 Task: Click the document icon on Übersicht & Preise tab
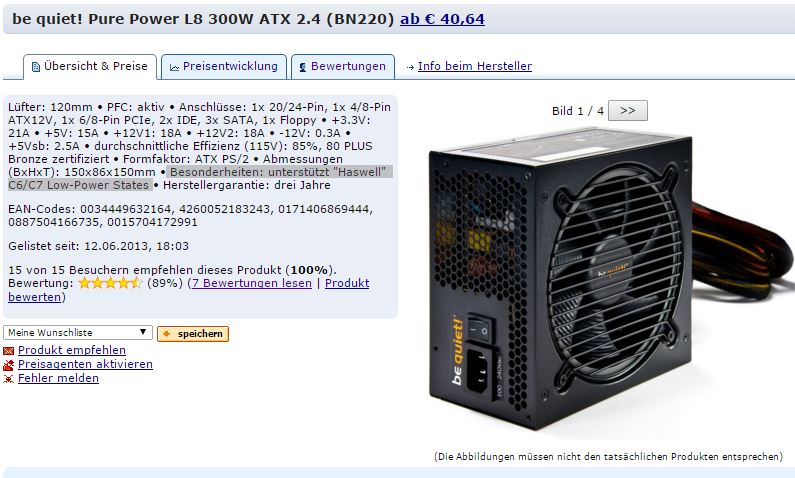(x=36, y=67)
